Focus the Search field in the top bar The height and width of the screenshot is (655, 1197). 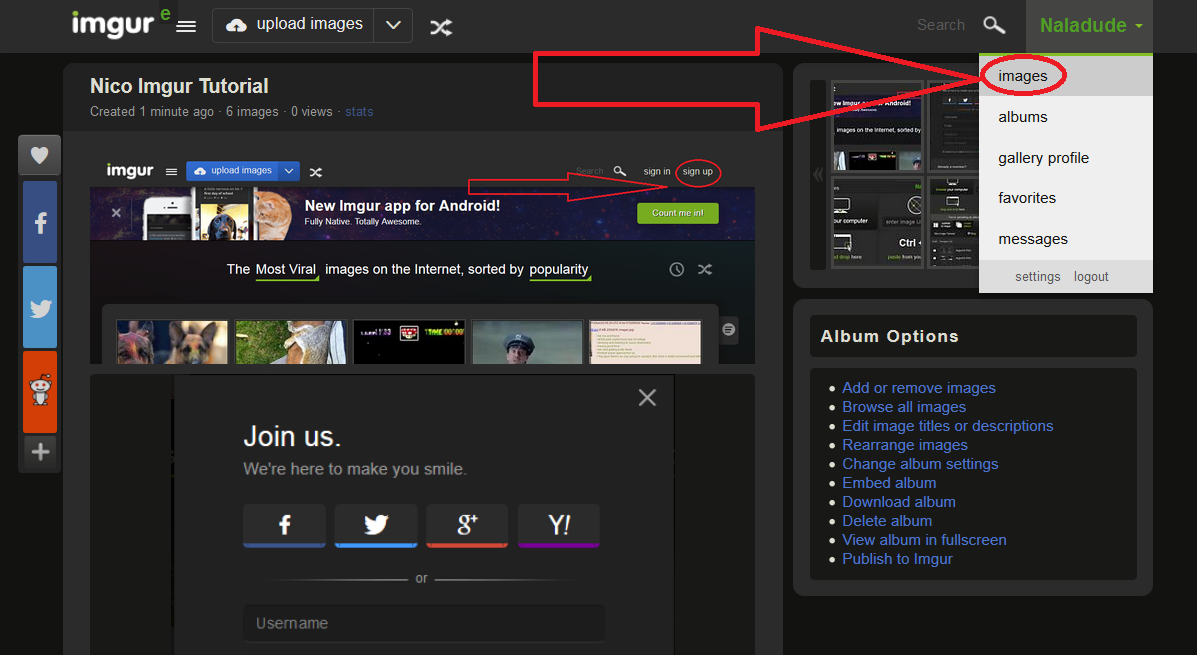pyautogui.click(x=941, y=25)
